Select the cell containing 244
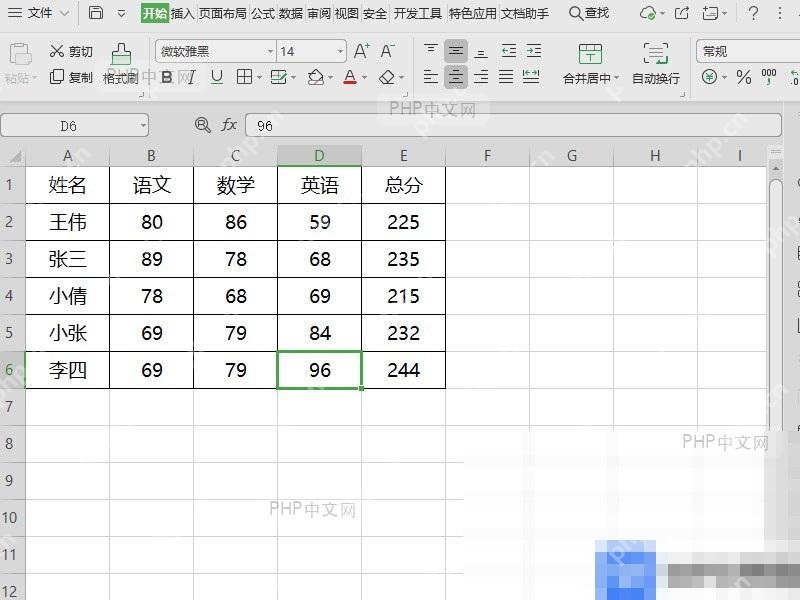 [404, 370]
